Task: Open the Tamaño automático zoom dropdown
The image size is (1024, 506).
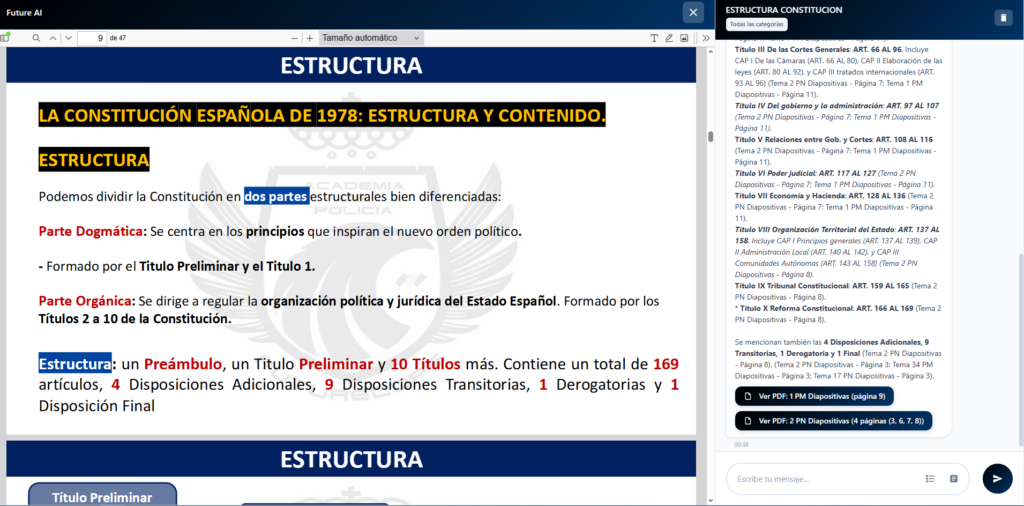Action: 371,38
